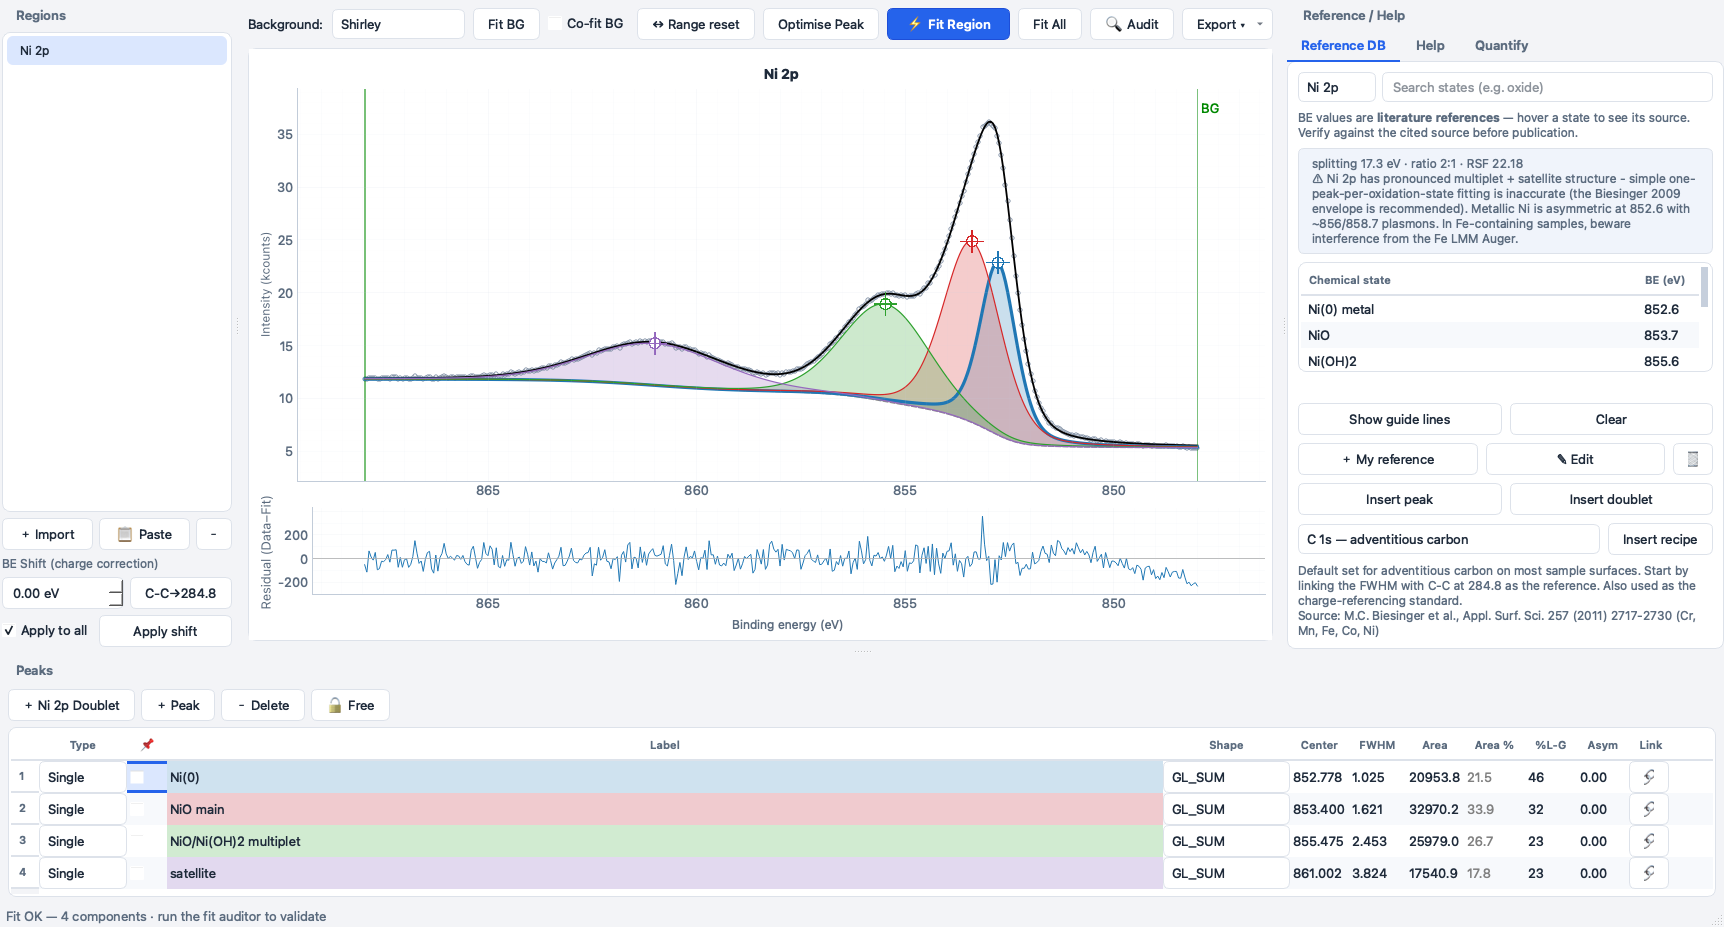Toggle the Apply to all checkmark
This screenshot has height=927, width=1724.
9,631
